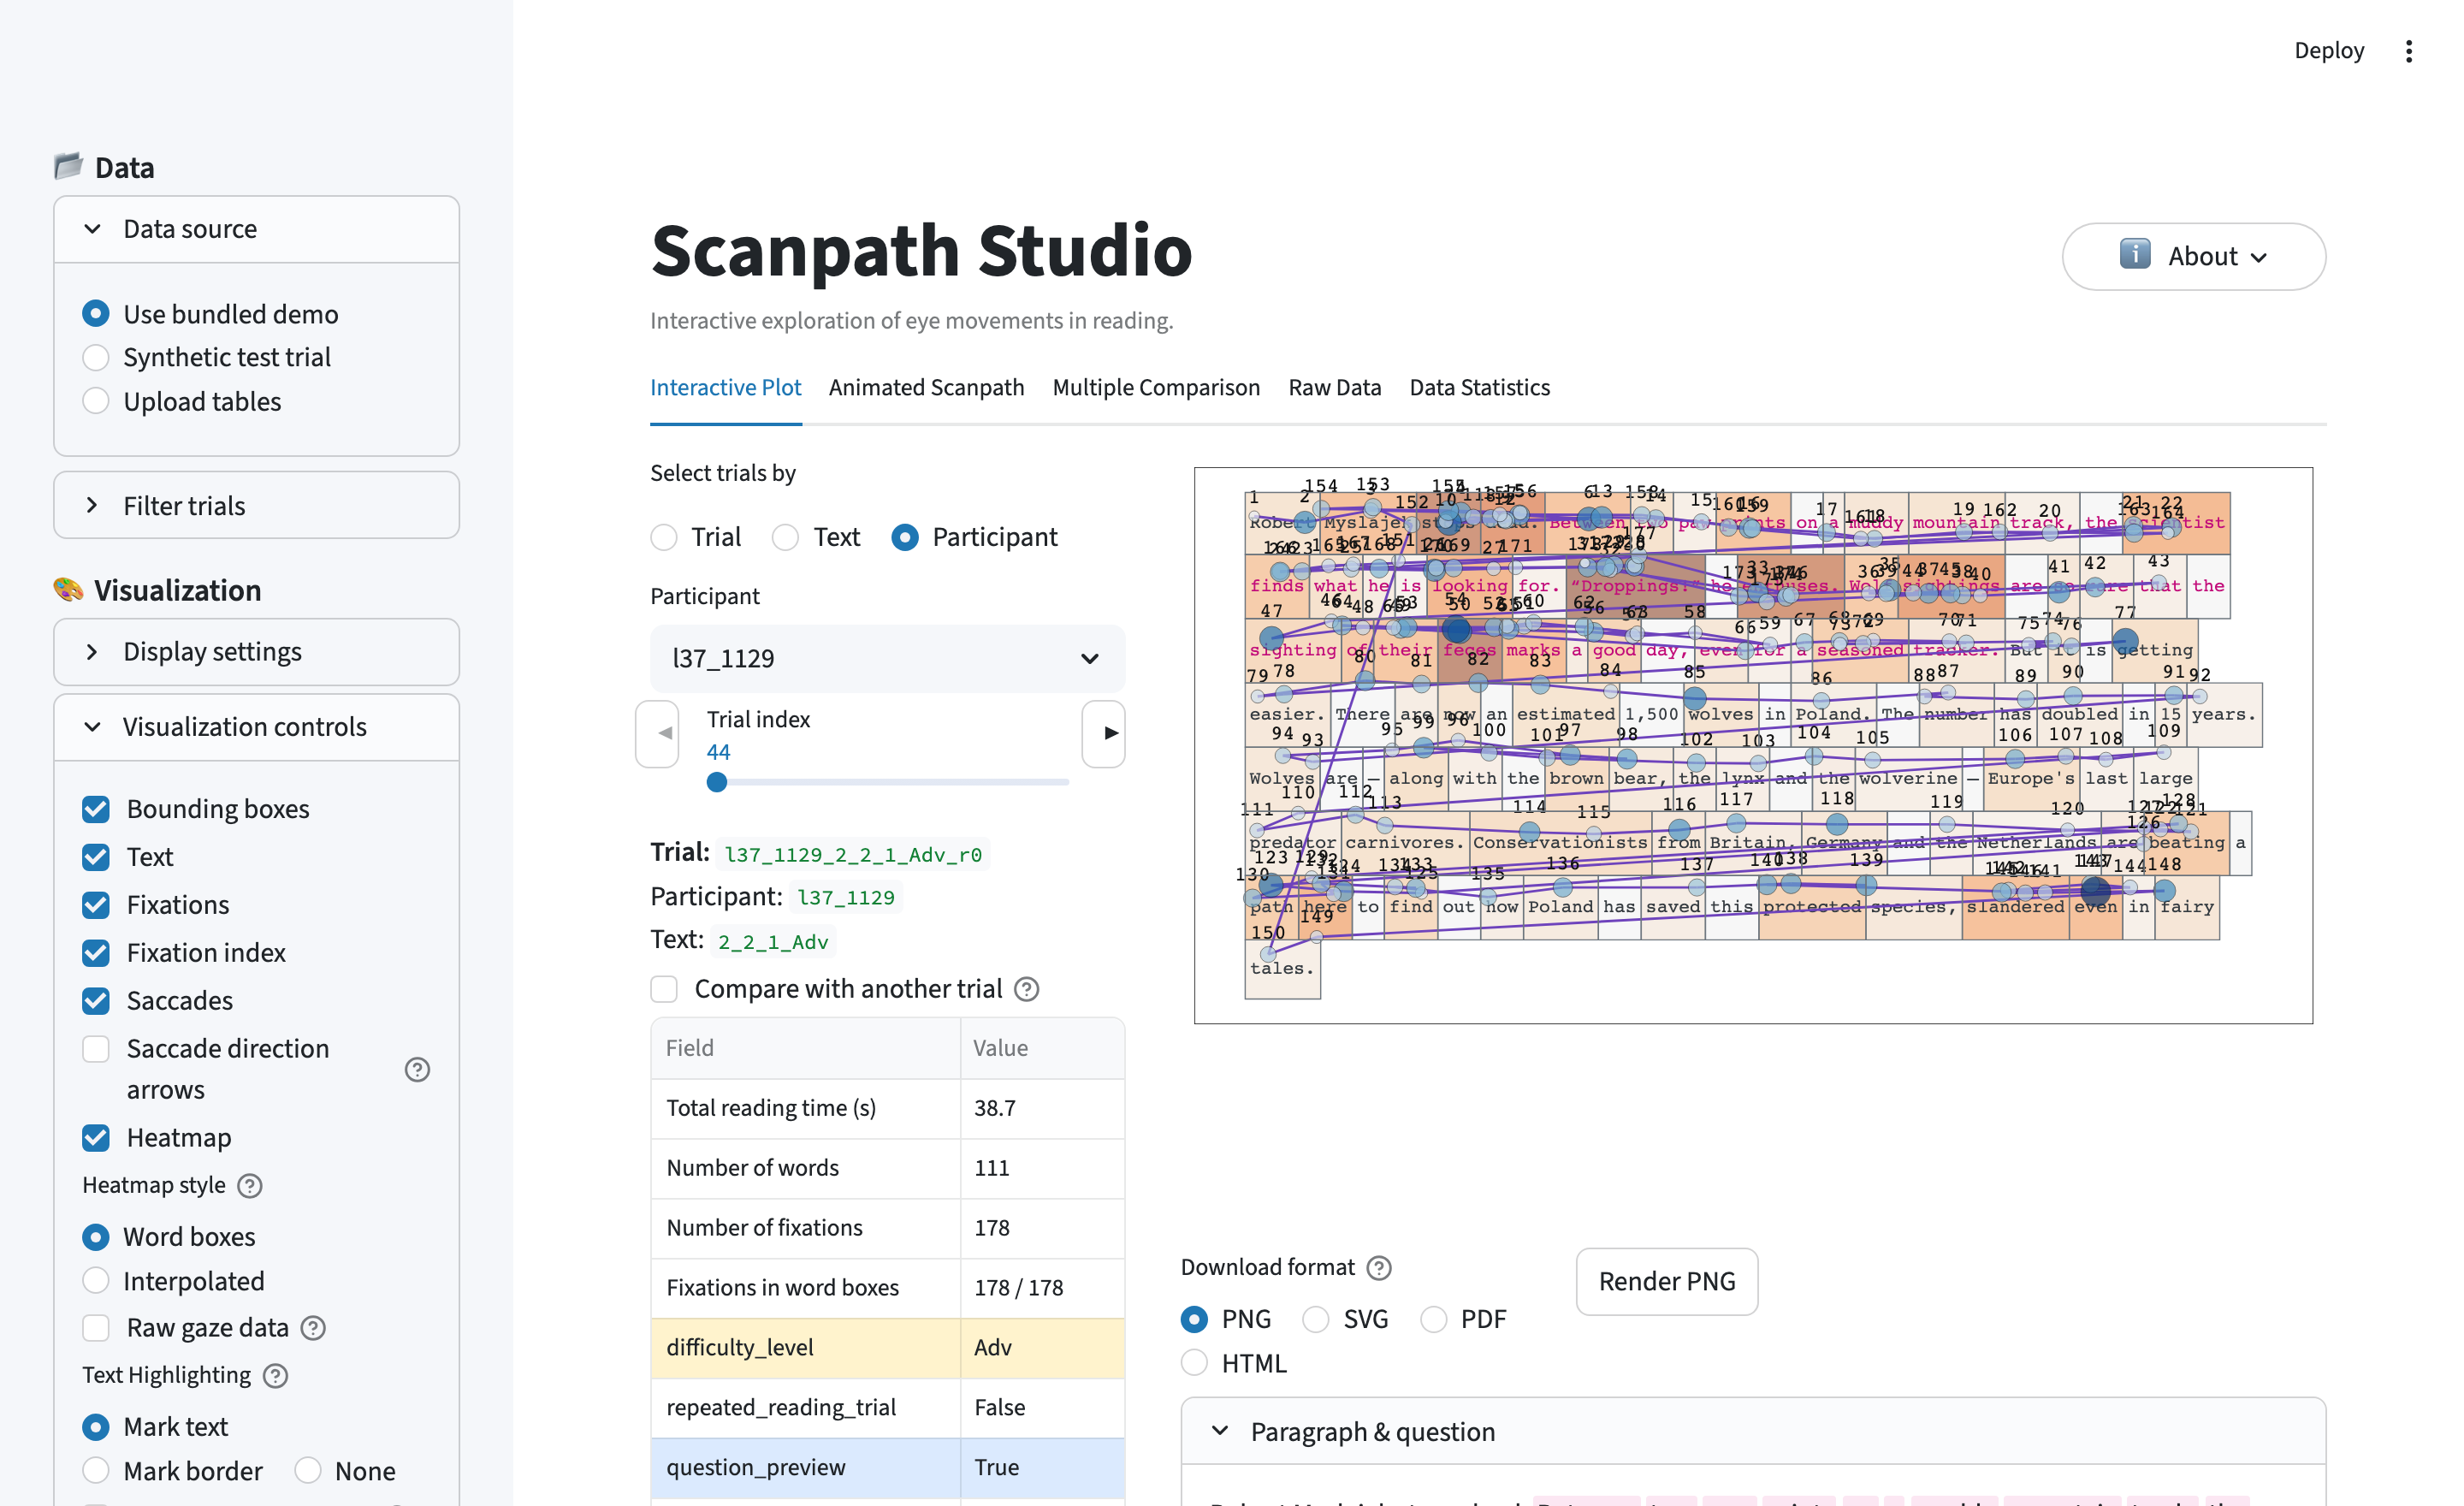Click help icon beside Raw gaze data

point(313,1327)
